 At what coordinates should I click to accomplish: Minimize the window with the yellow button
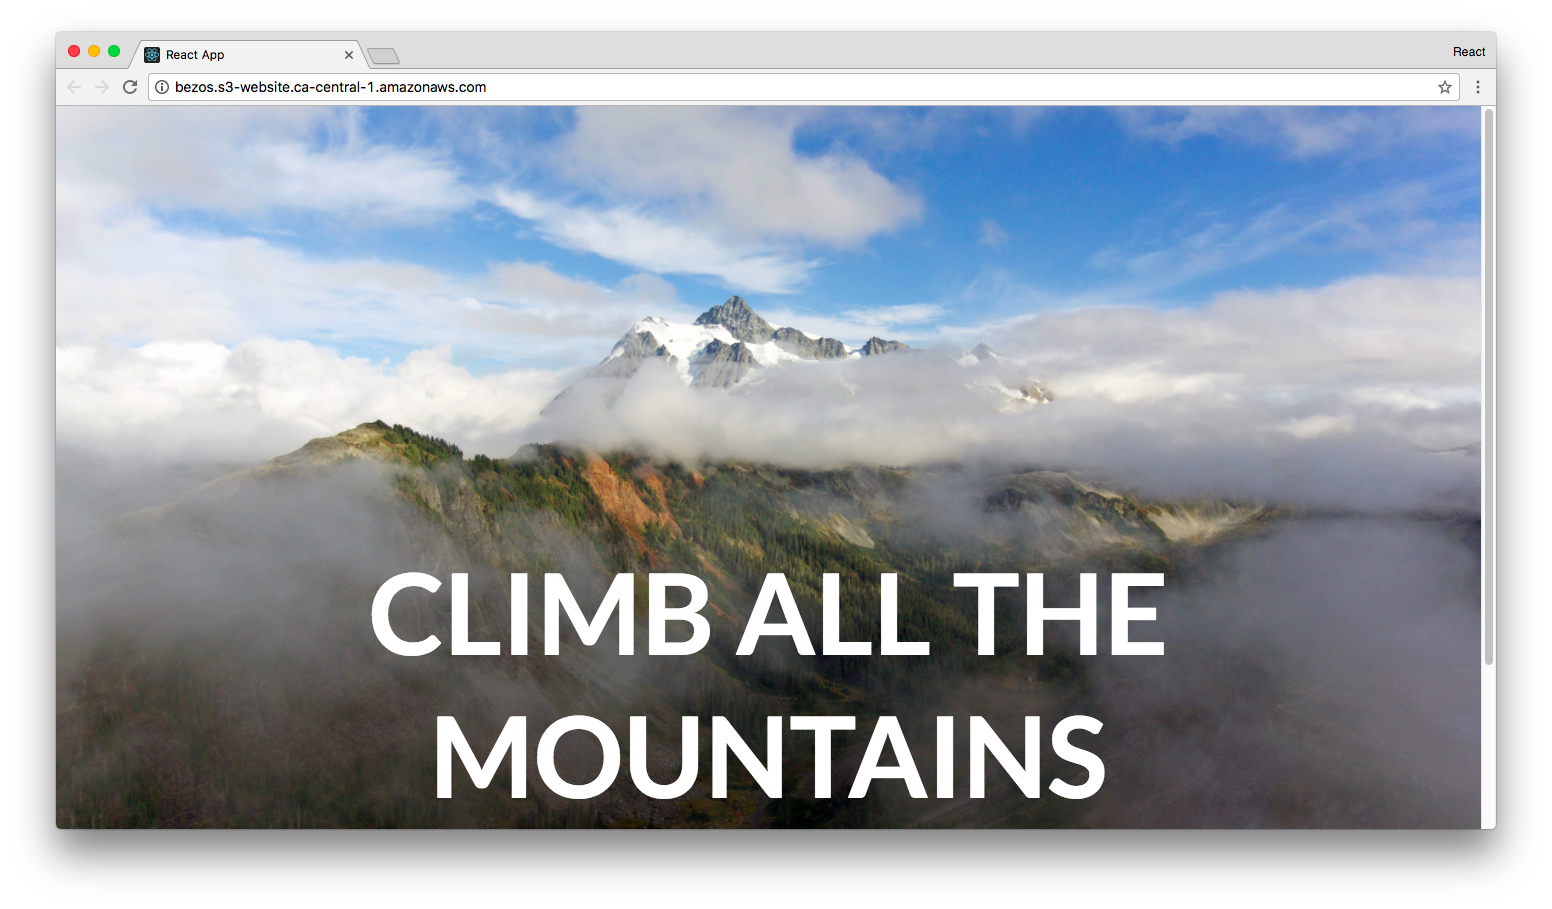point(94,51)
